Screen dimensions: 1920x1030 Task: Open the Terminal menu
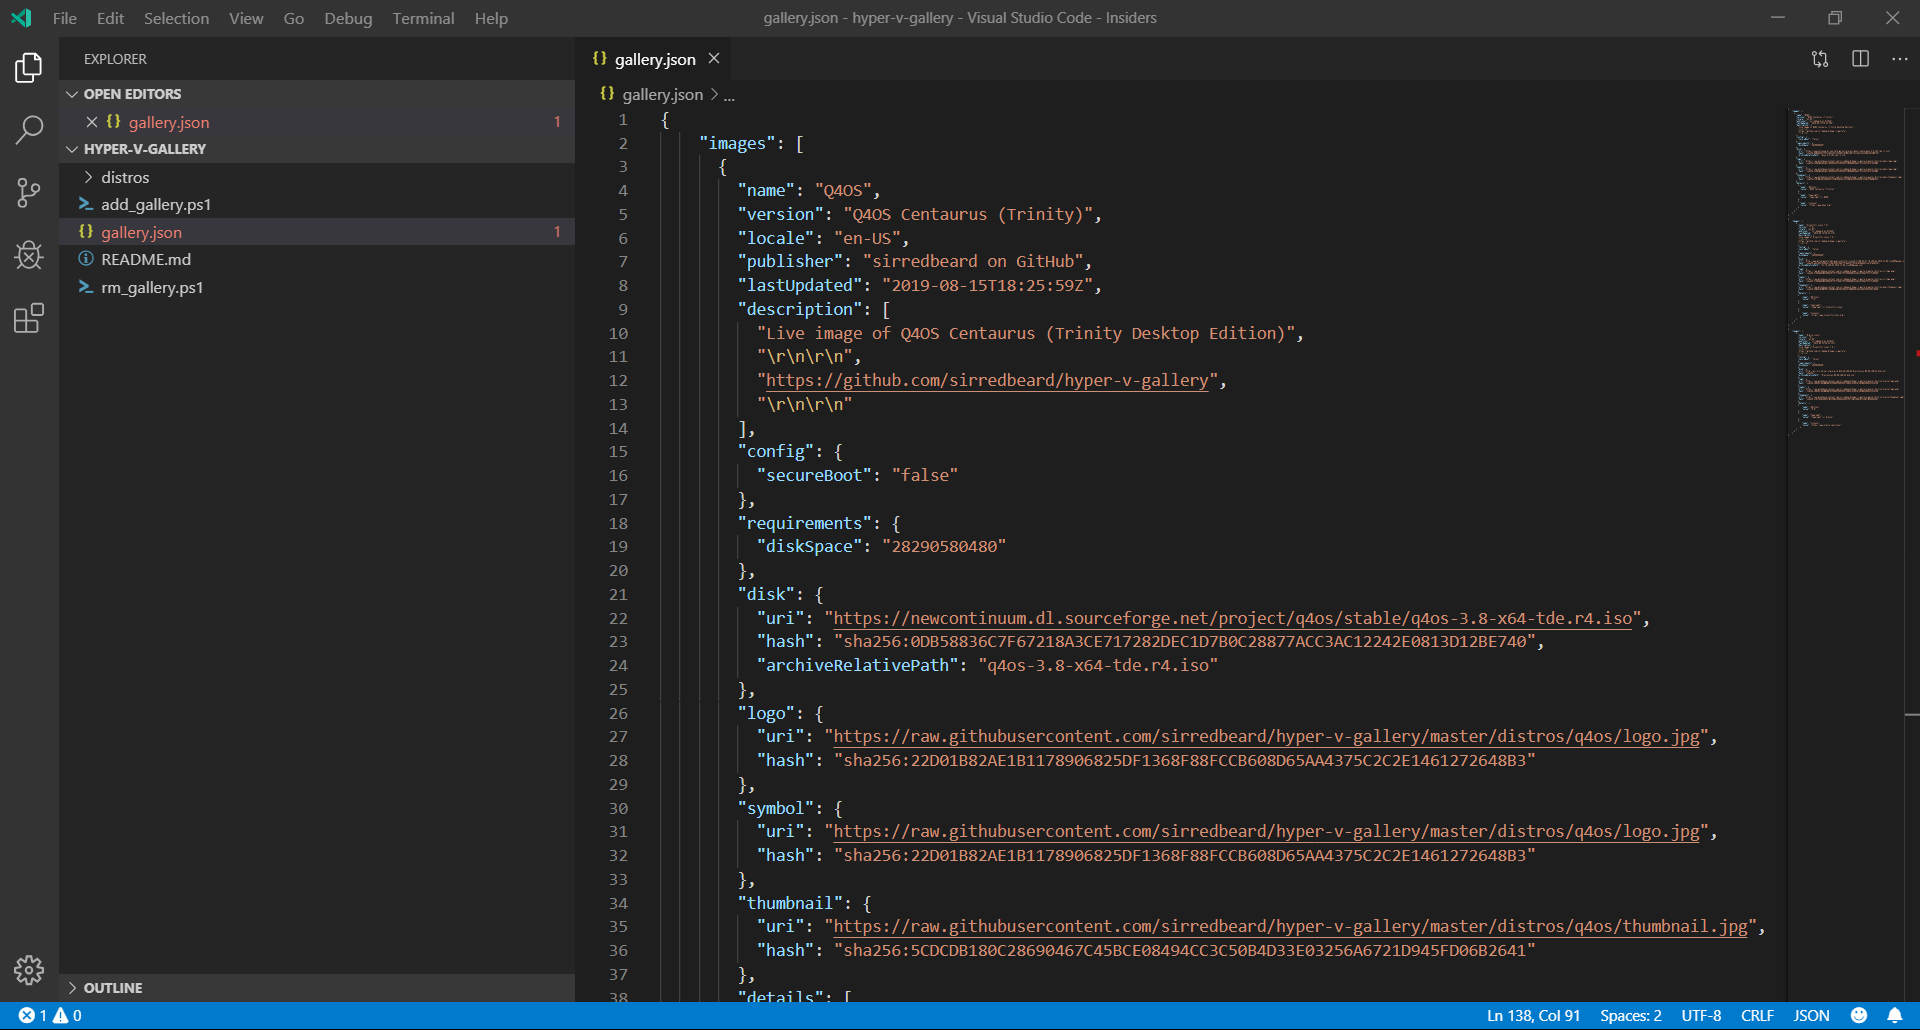tap(423, 18)
